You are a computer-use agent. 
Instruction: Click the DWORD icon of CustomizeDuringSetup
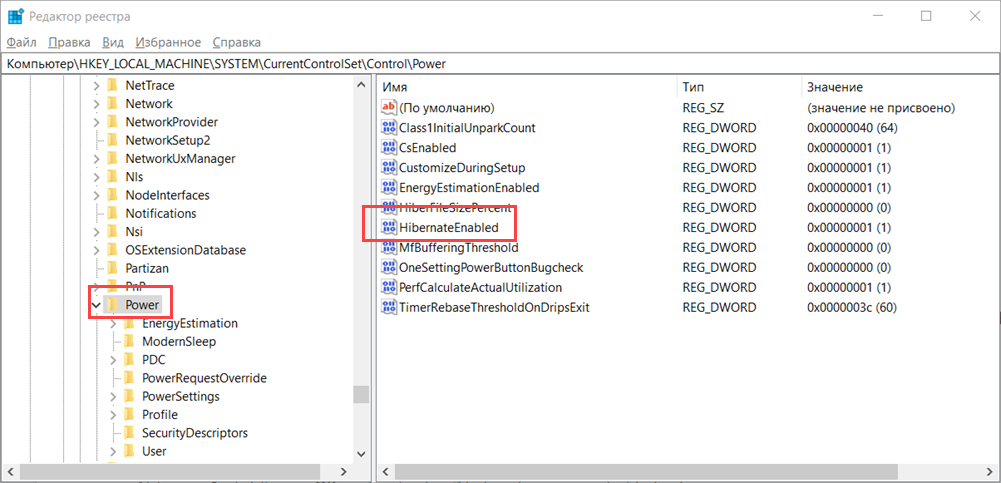point(389,168)
